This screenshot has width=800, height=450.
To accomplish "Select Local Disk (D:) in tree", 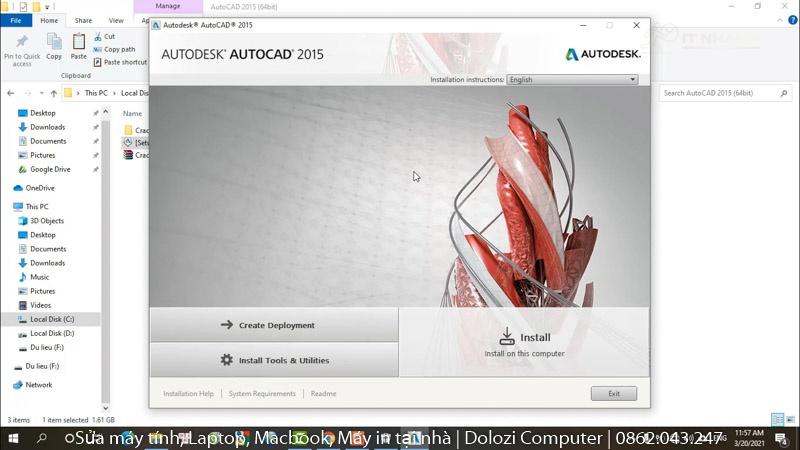I will 52,333.
